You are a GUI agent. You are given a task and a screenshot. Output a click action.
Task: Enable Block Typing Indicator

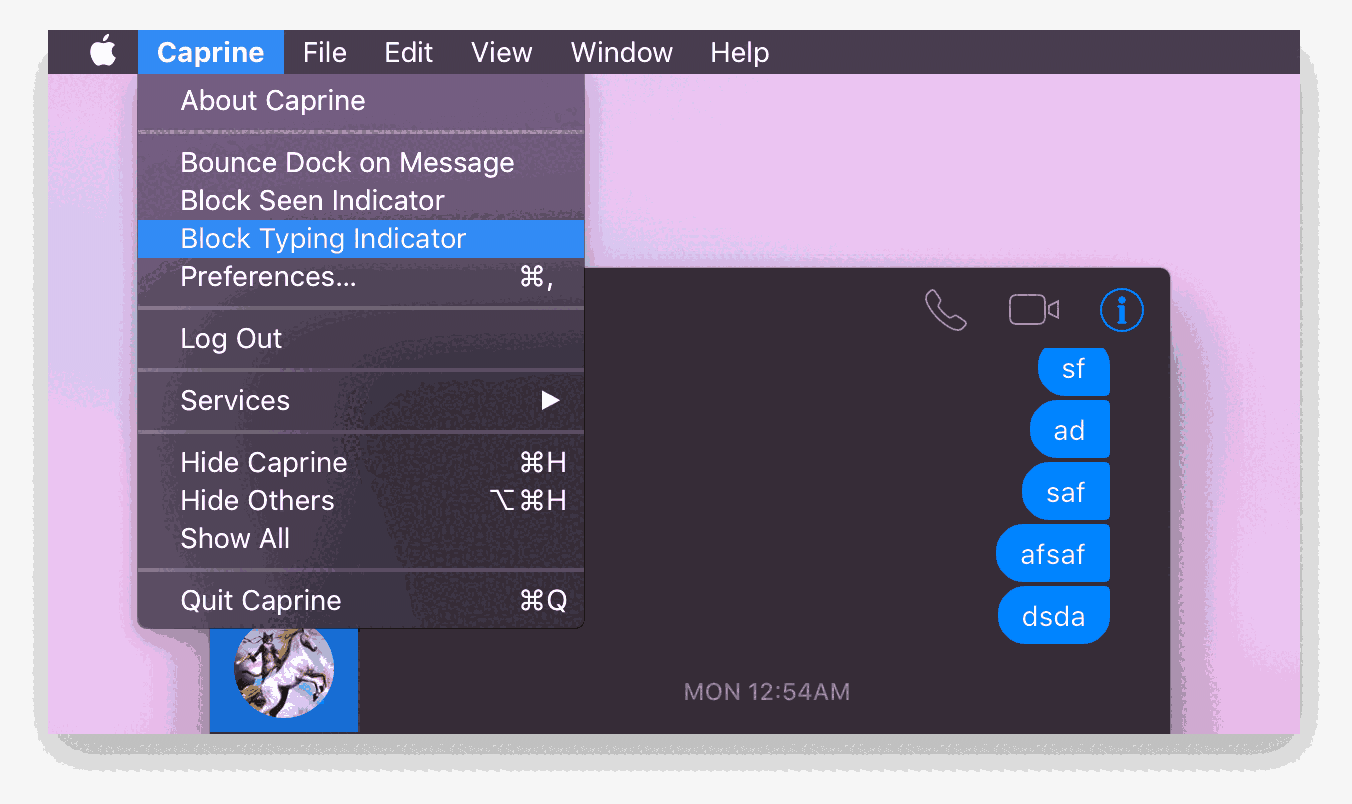(322, 238)
